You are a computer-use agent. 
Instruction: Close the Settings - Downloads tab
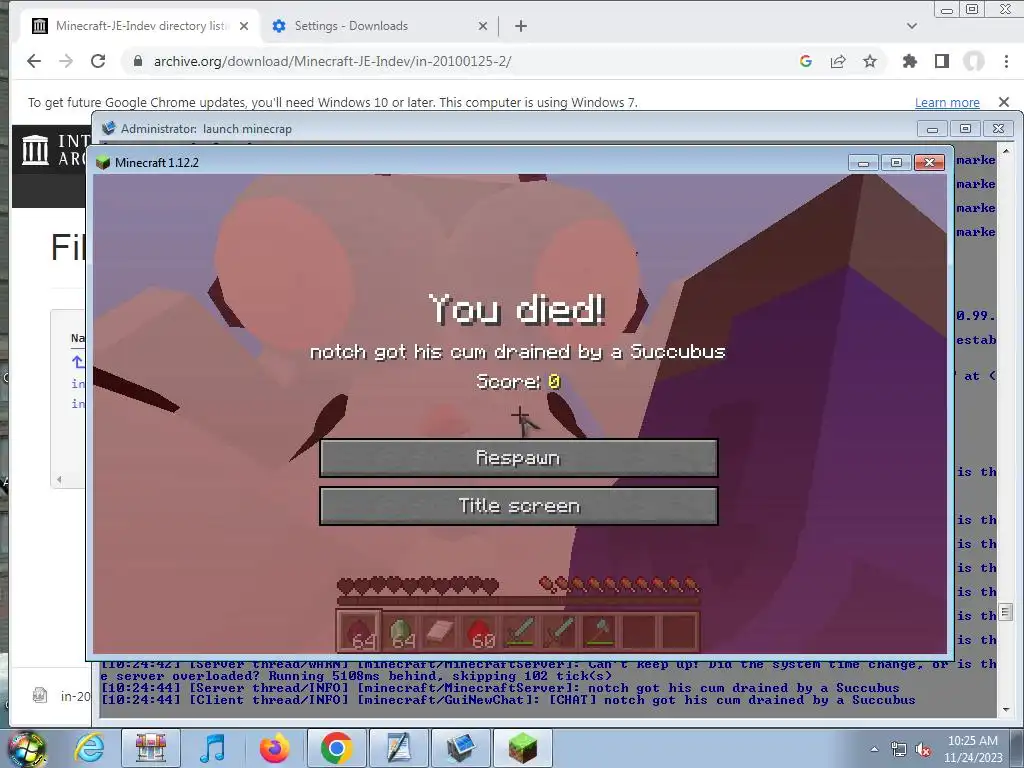click(x=483, y=26)
